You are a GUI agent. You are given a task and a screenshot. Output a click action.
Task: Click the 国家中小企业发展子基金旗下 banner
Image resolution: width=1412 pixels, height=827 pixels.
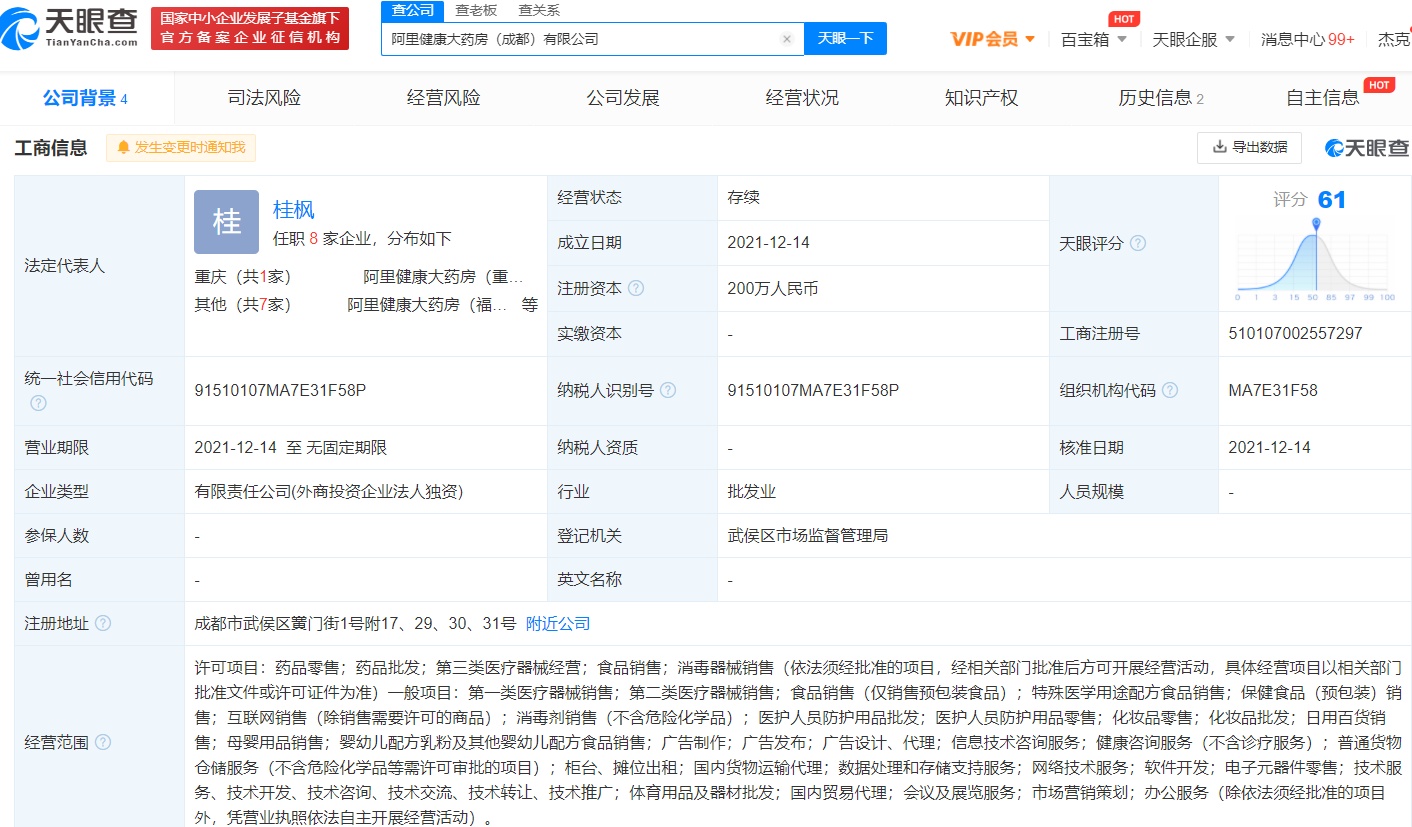(250, 28)
